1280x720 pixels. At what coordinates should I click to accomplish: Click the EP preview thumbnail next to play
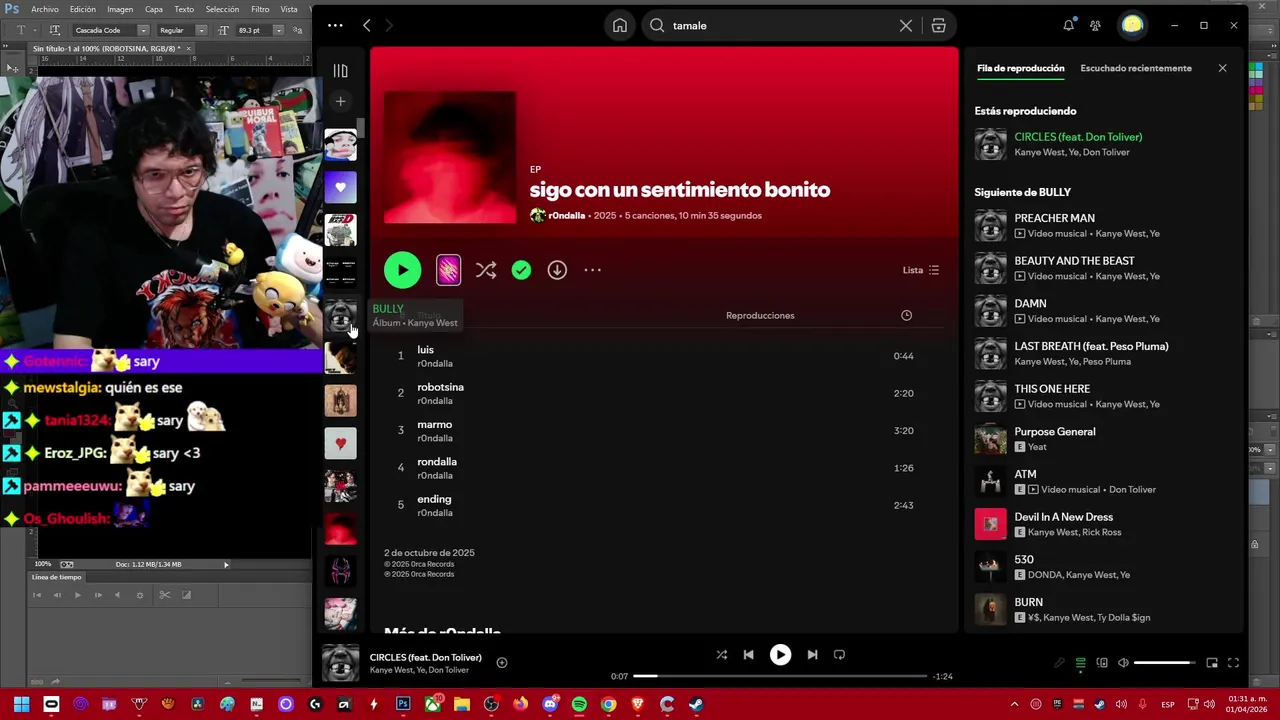click(x=448, y=270)
